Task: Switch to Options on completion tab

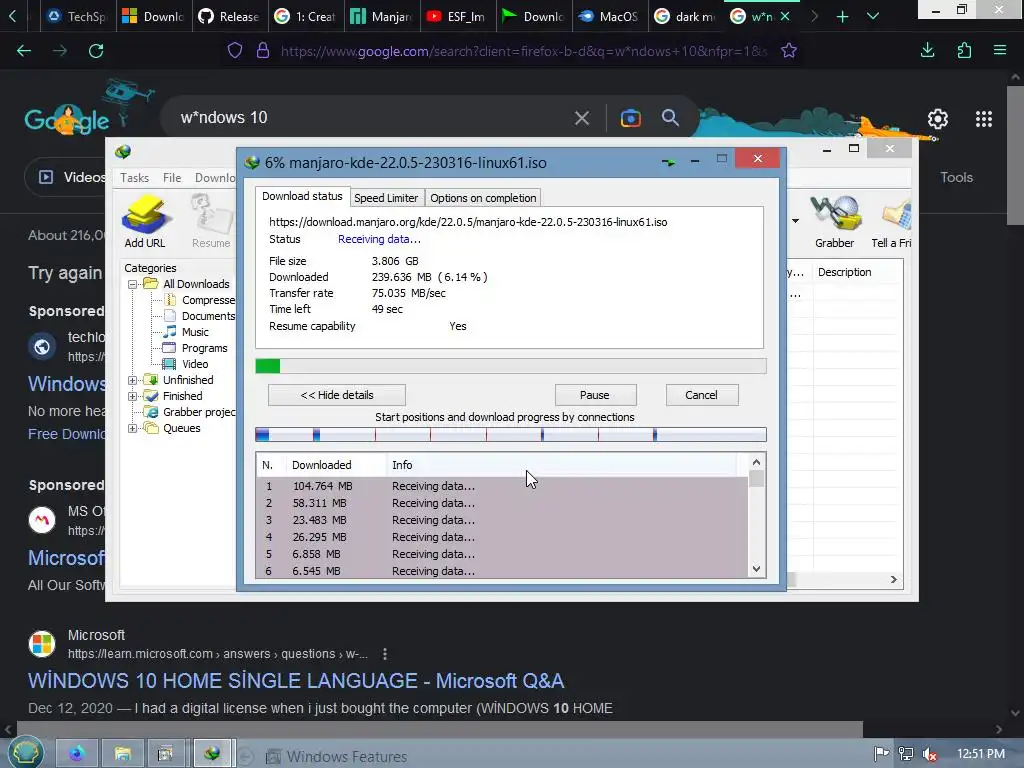Action: (x=483, y=198)
